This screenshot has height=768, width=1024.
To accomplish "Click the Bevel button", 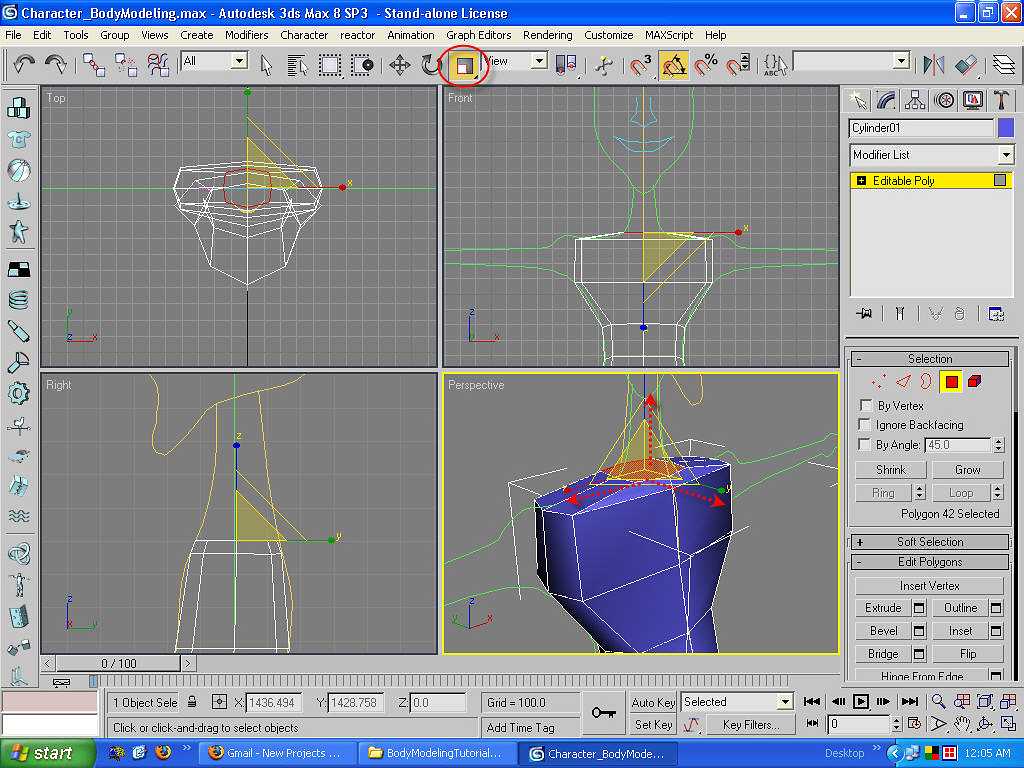I will pyautogui.click(x=883, y=631).
